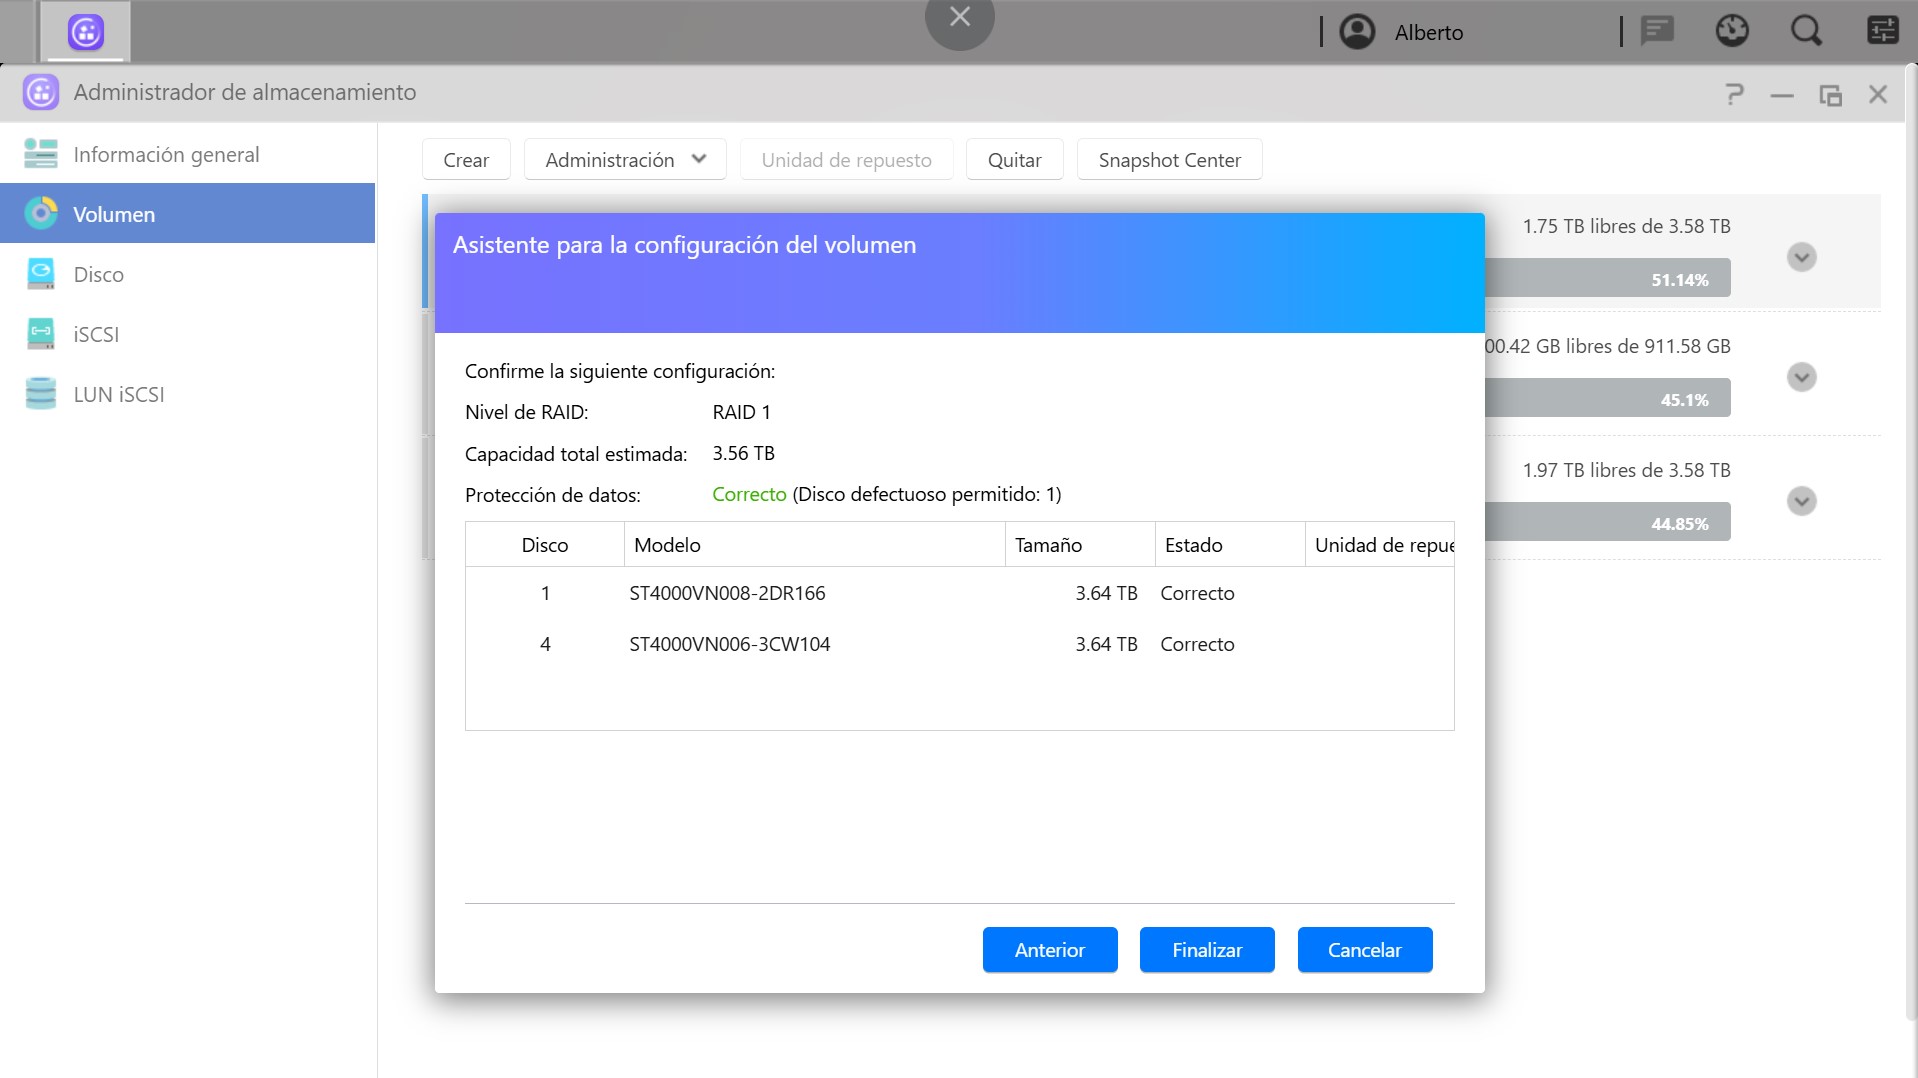Click Finalizar to confirm the volume
This screenshot has height=1078, width=1918.
(1206, 949)
